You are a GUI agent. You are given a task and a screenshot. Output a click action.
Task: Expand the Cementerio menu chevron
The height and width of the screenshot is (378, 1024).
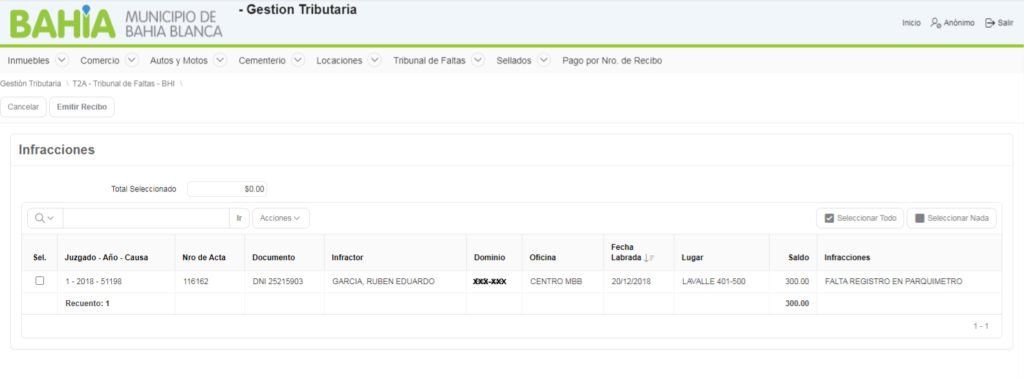point(298,60)
